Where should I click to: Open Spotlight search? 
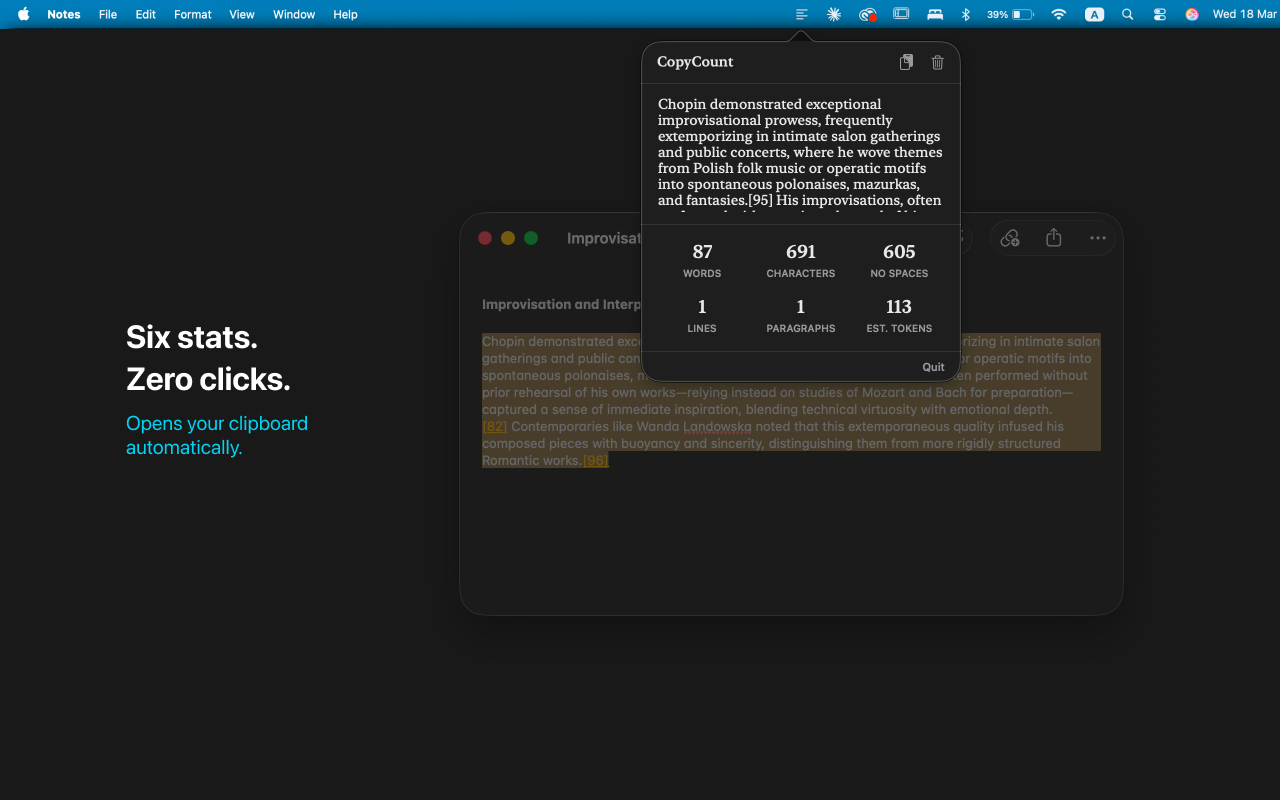(x=1128, y=14)
